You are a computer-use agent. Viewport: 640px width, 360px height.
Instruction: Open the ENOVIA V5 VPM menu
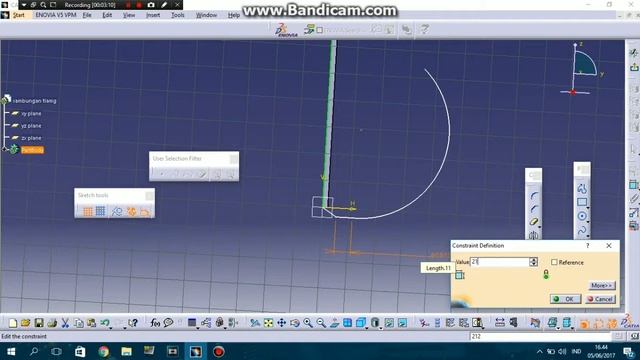(56, 15)
